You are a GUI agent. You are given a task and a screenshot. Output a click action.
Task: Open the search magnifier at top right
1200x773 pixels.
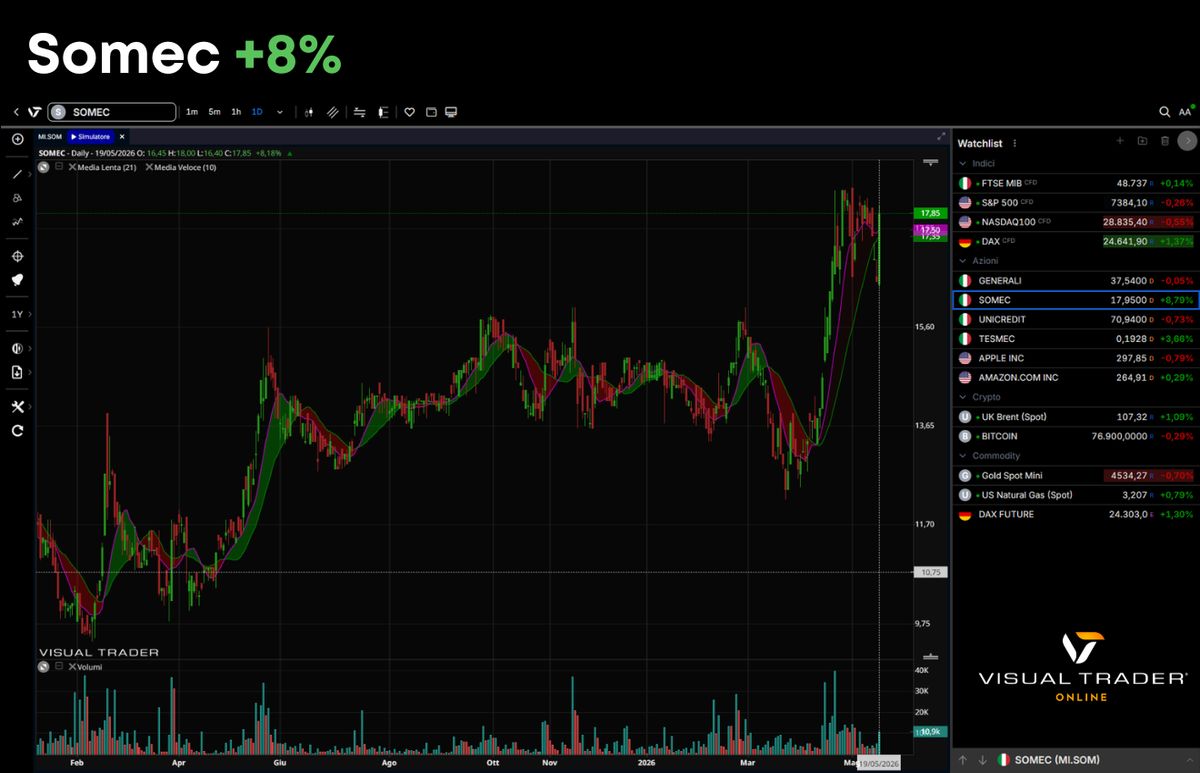[1164, 112]
